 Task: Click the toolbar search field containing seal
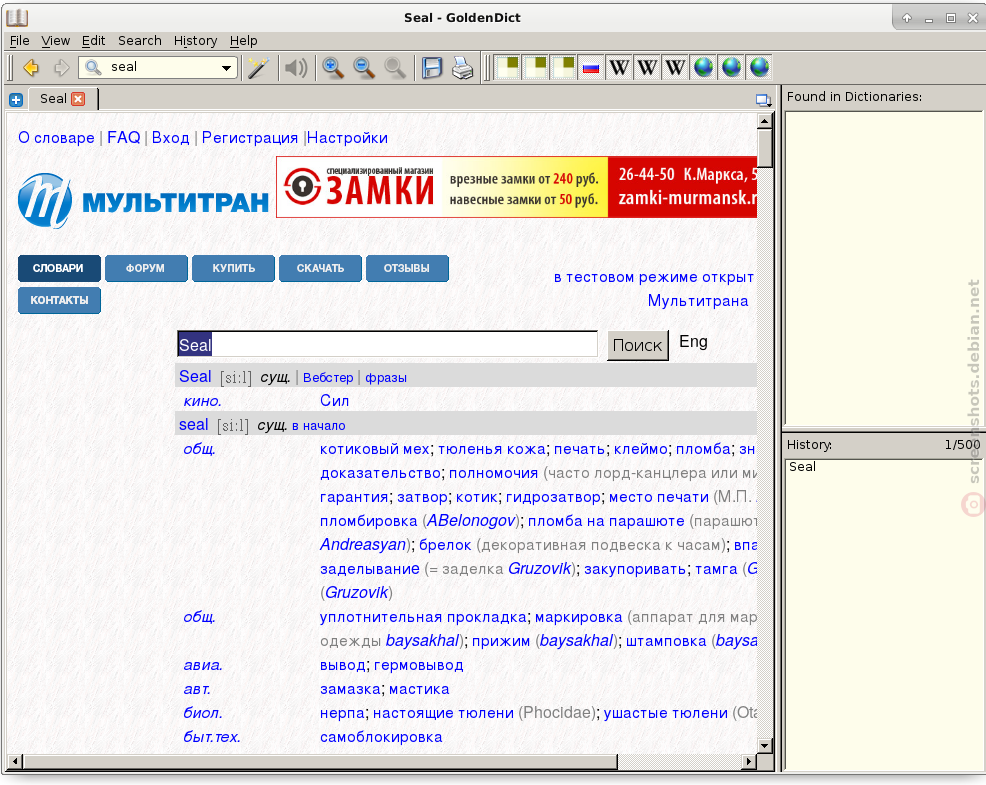(x=158, y=67)
